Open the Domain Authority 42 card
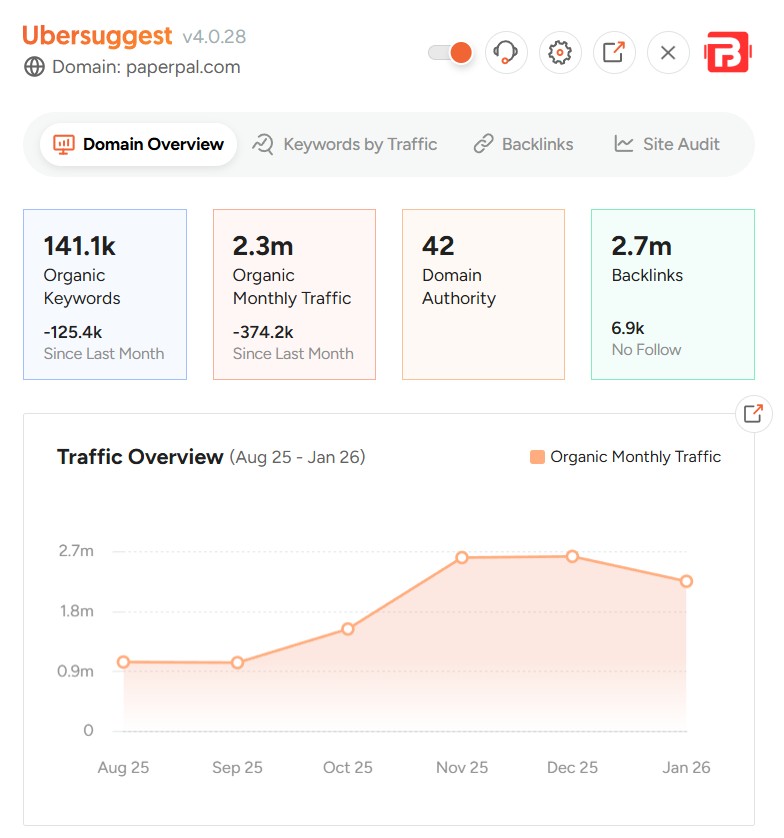 tap(483, 294)
